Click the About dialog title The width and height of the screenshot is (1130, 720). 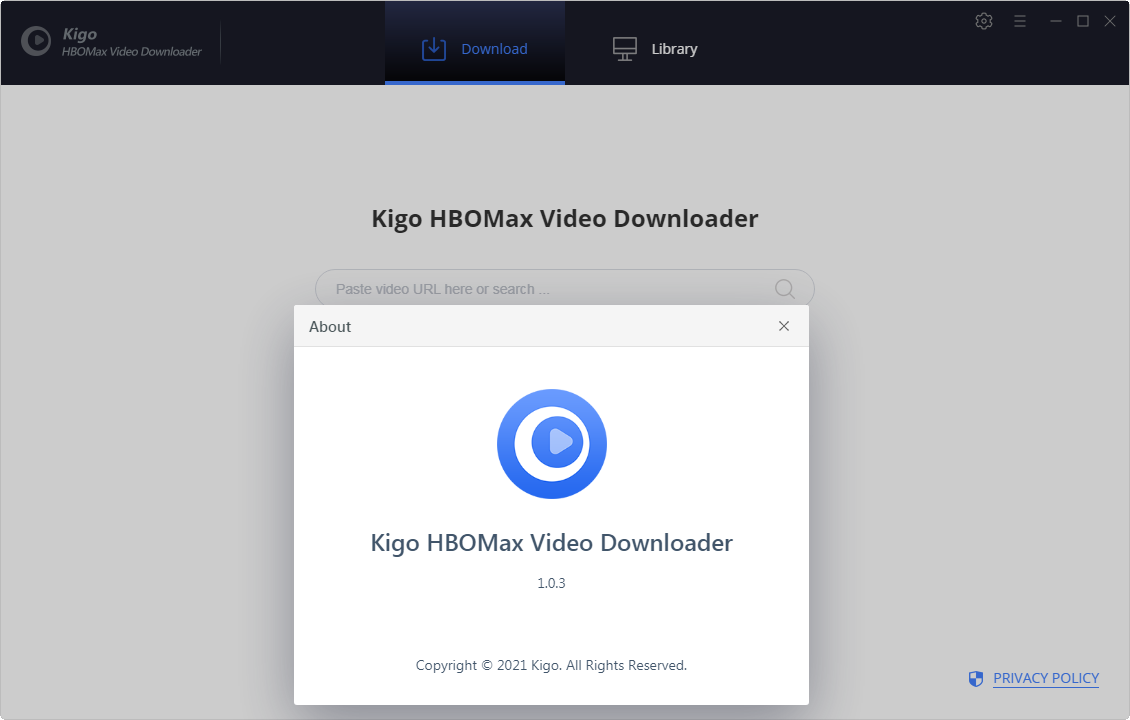(330, 326)
